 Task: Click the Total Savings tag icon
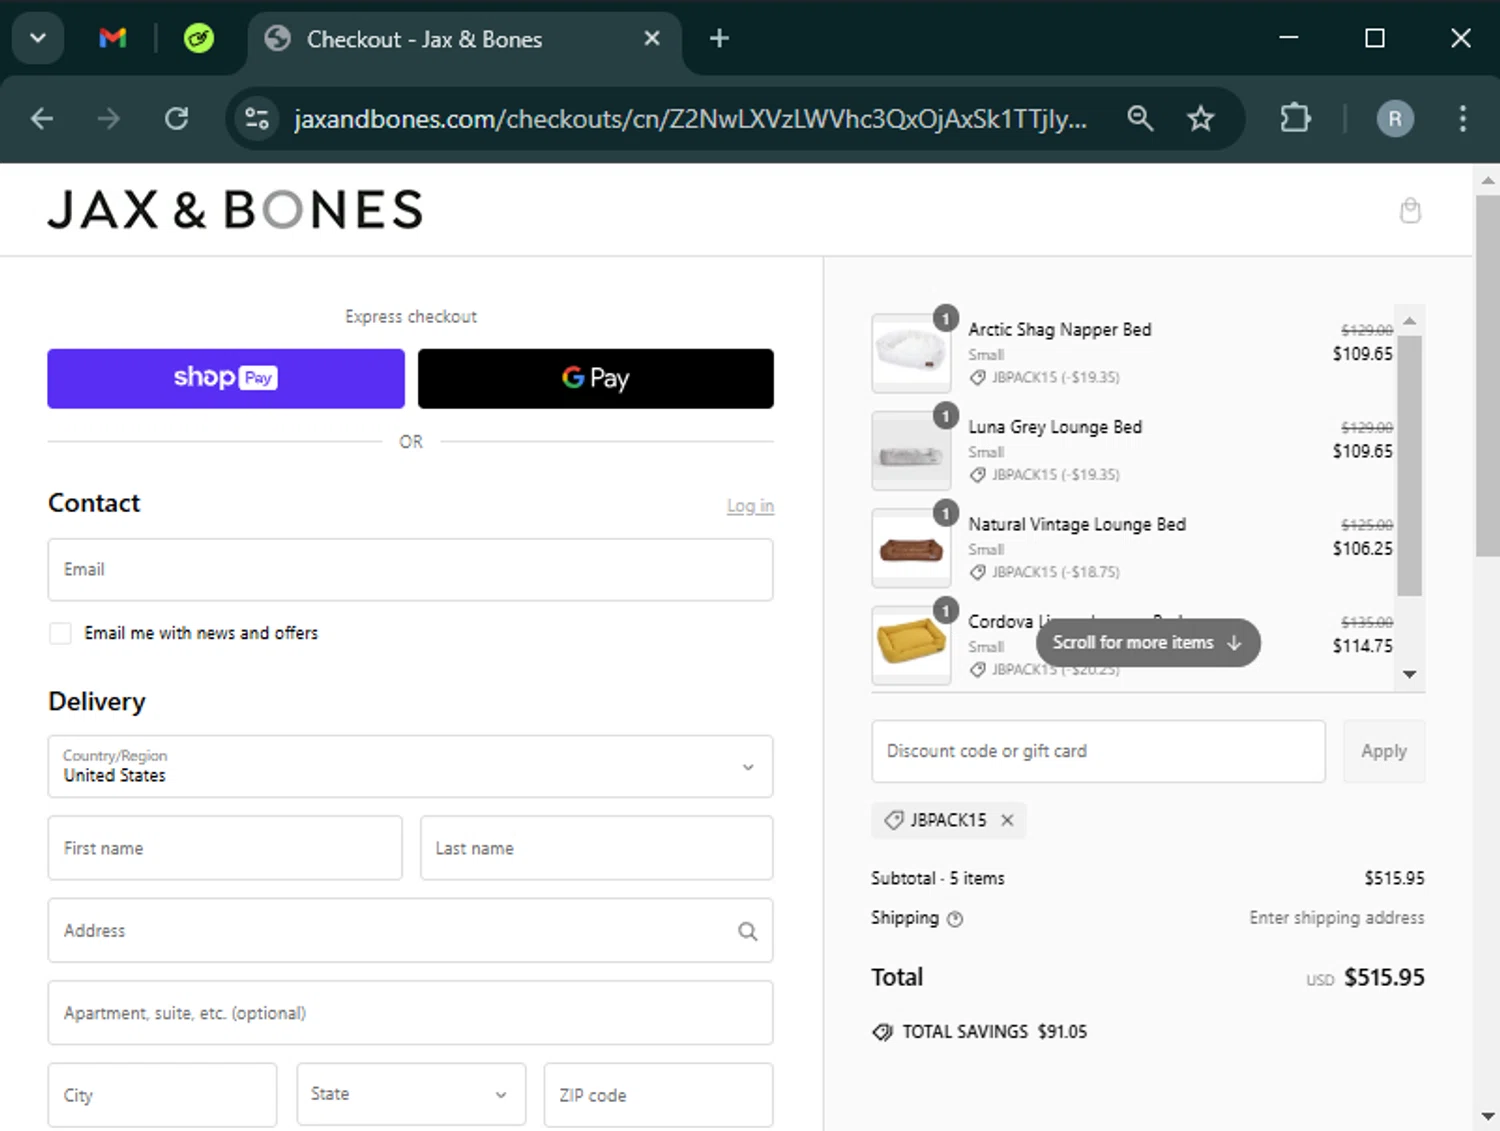[x=882, y=1032]
